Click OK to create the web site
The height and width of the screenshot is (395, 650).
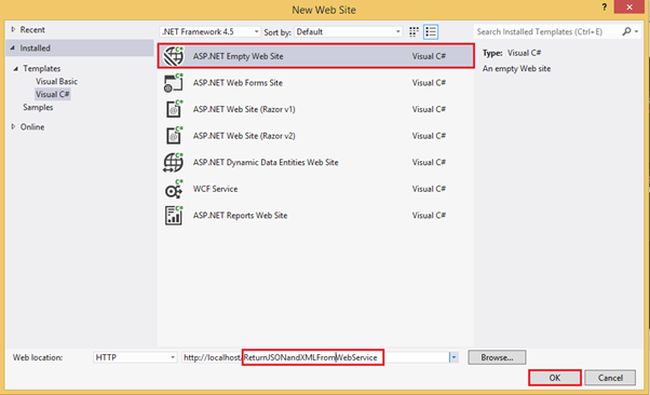click(555, 378)
